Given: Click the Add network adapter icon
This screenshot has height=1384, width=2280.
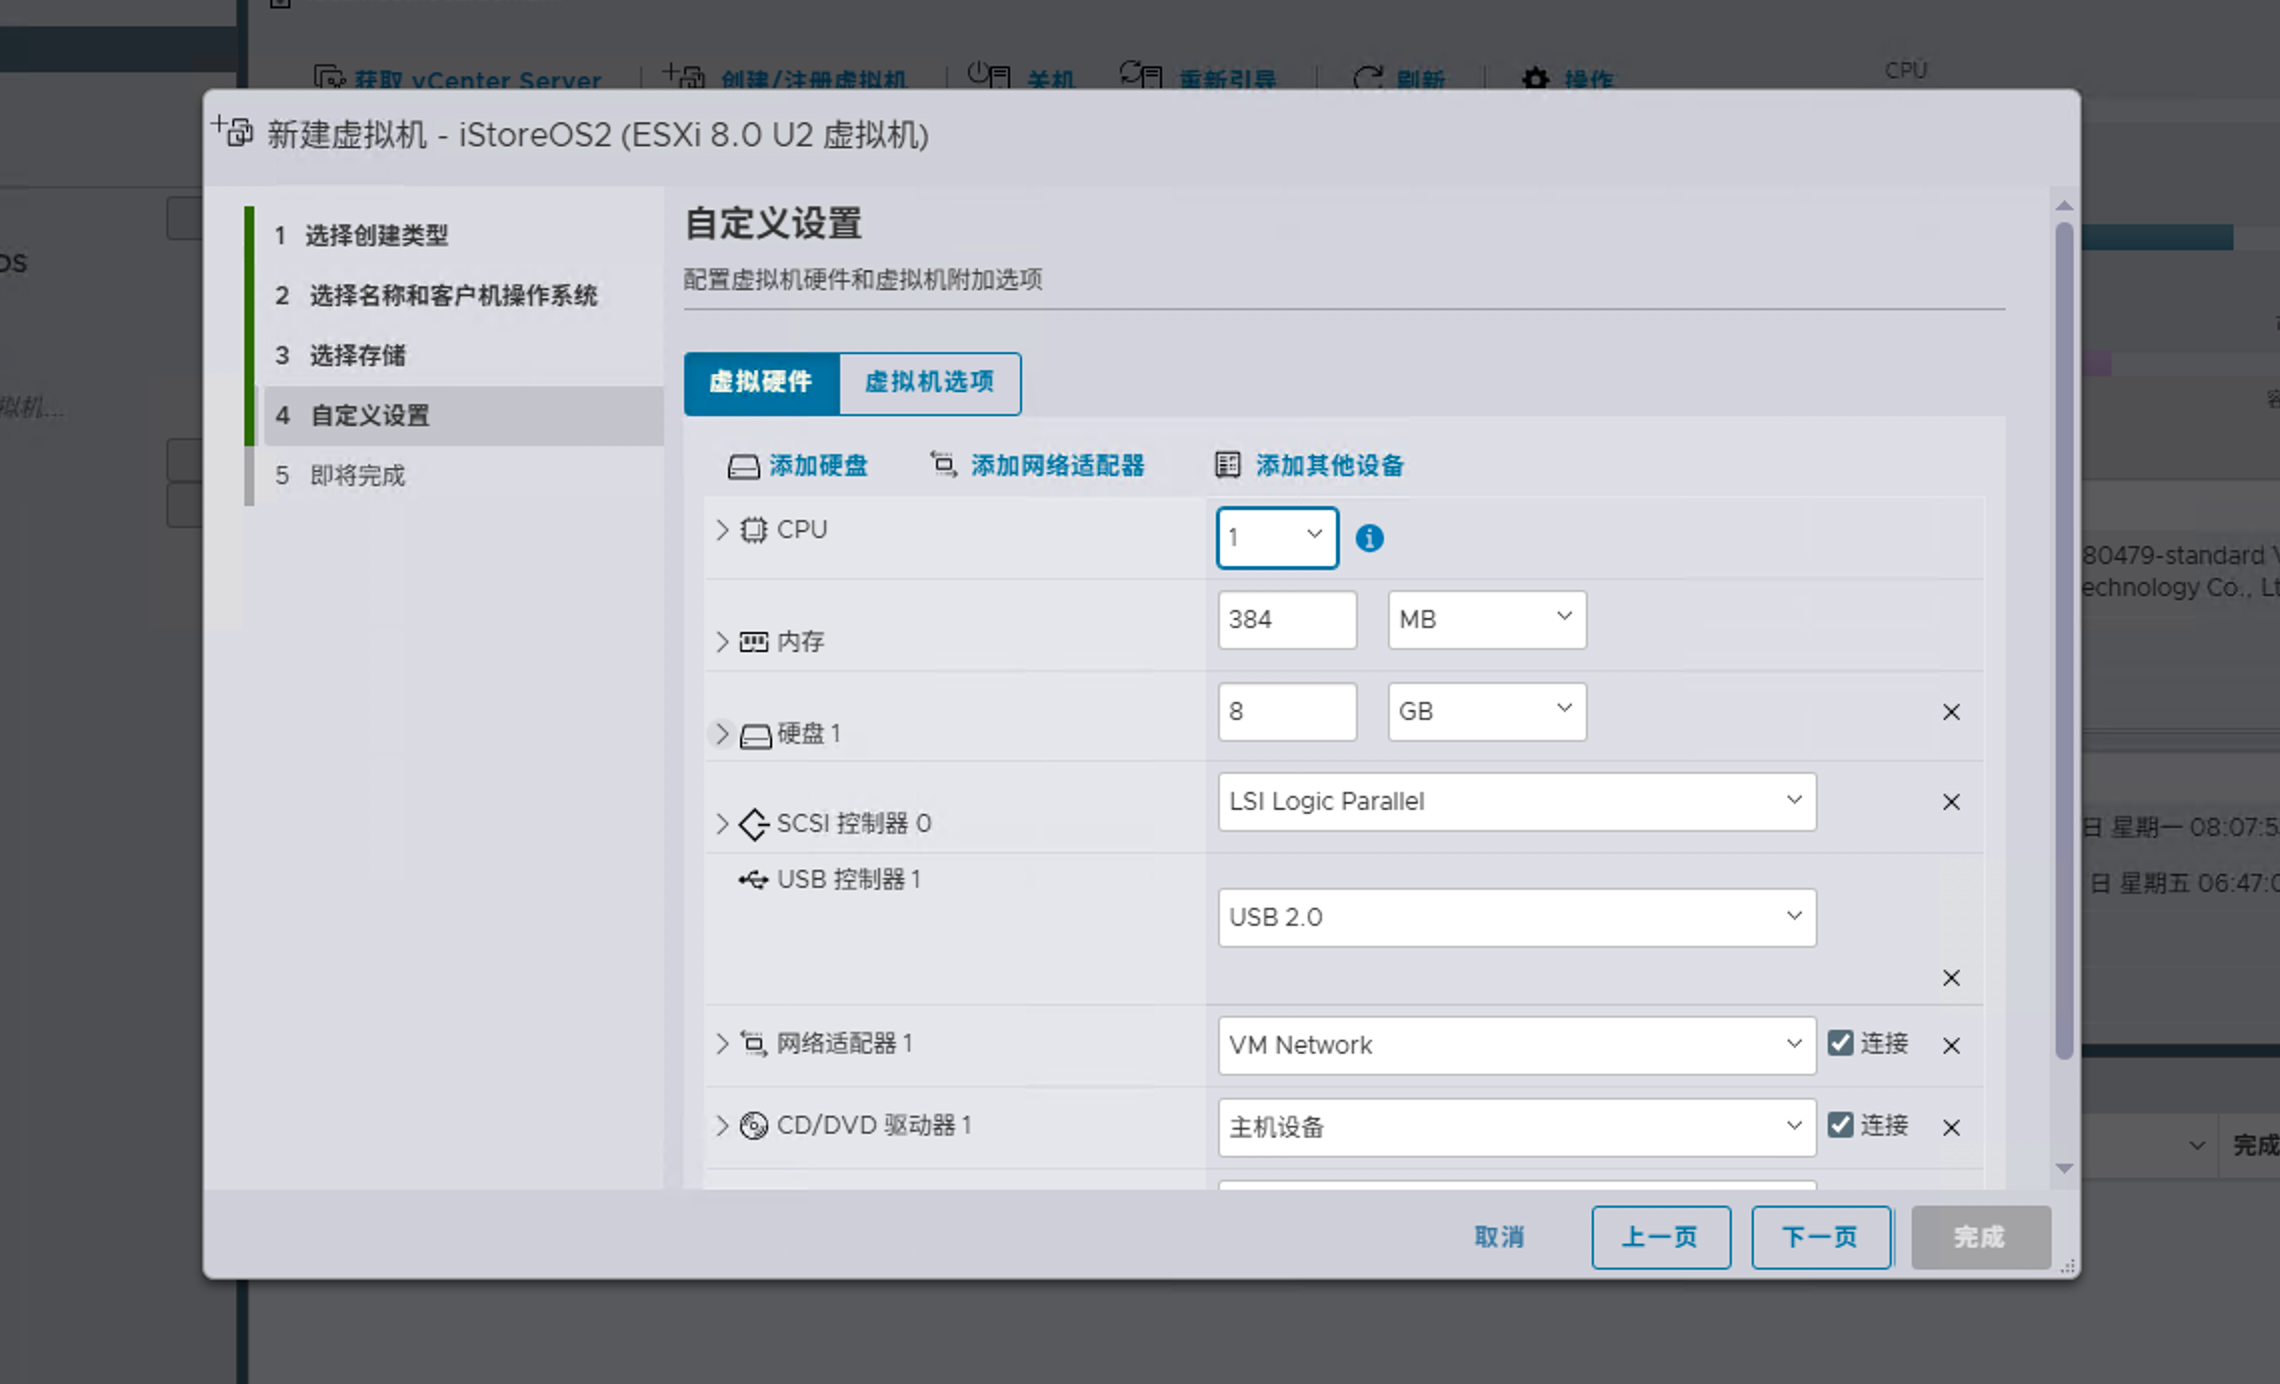Looking at the screenshot, I should 943,464.
